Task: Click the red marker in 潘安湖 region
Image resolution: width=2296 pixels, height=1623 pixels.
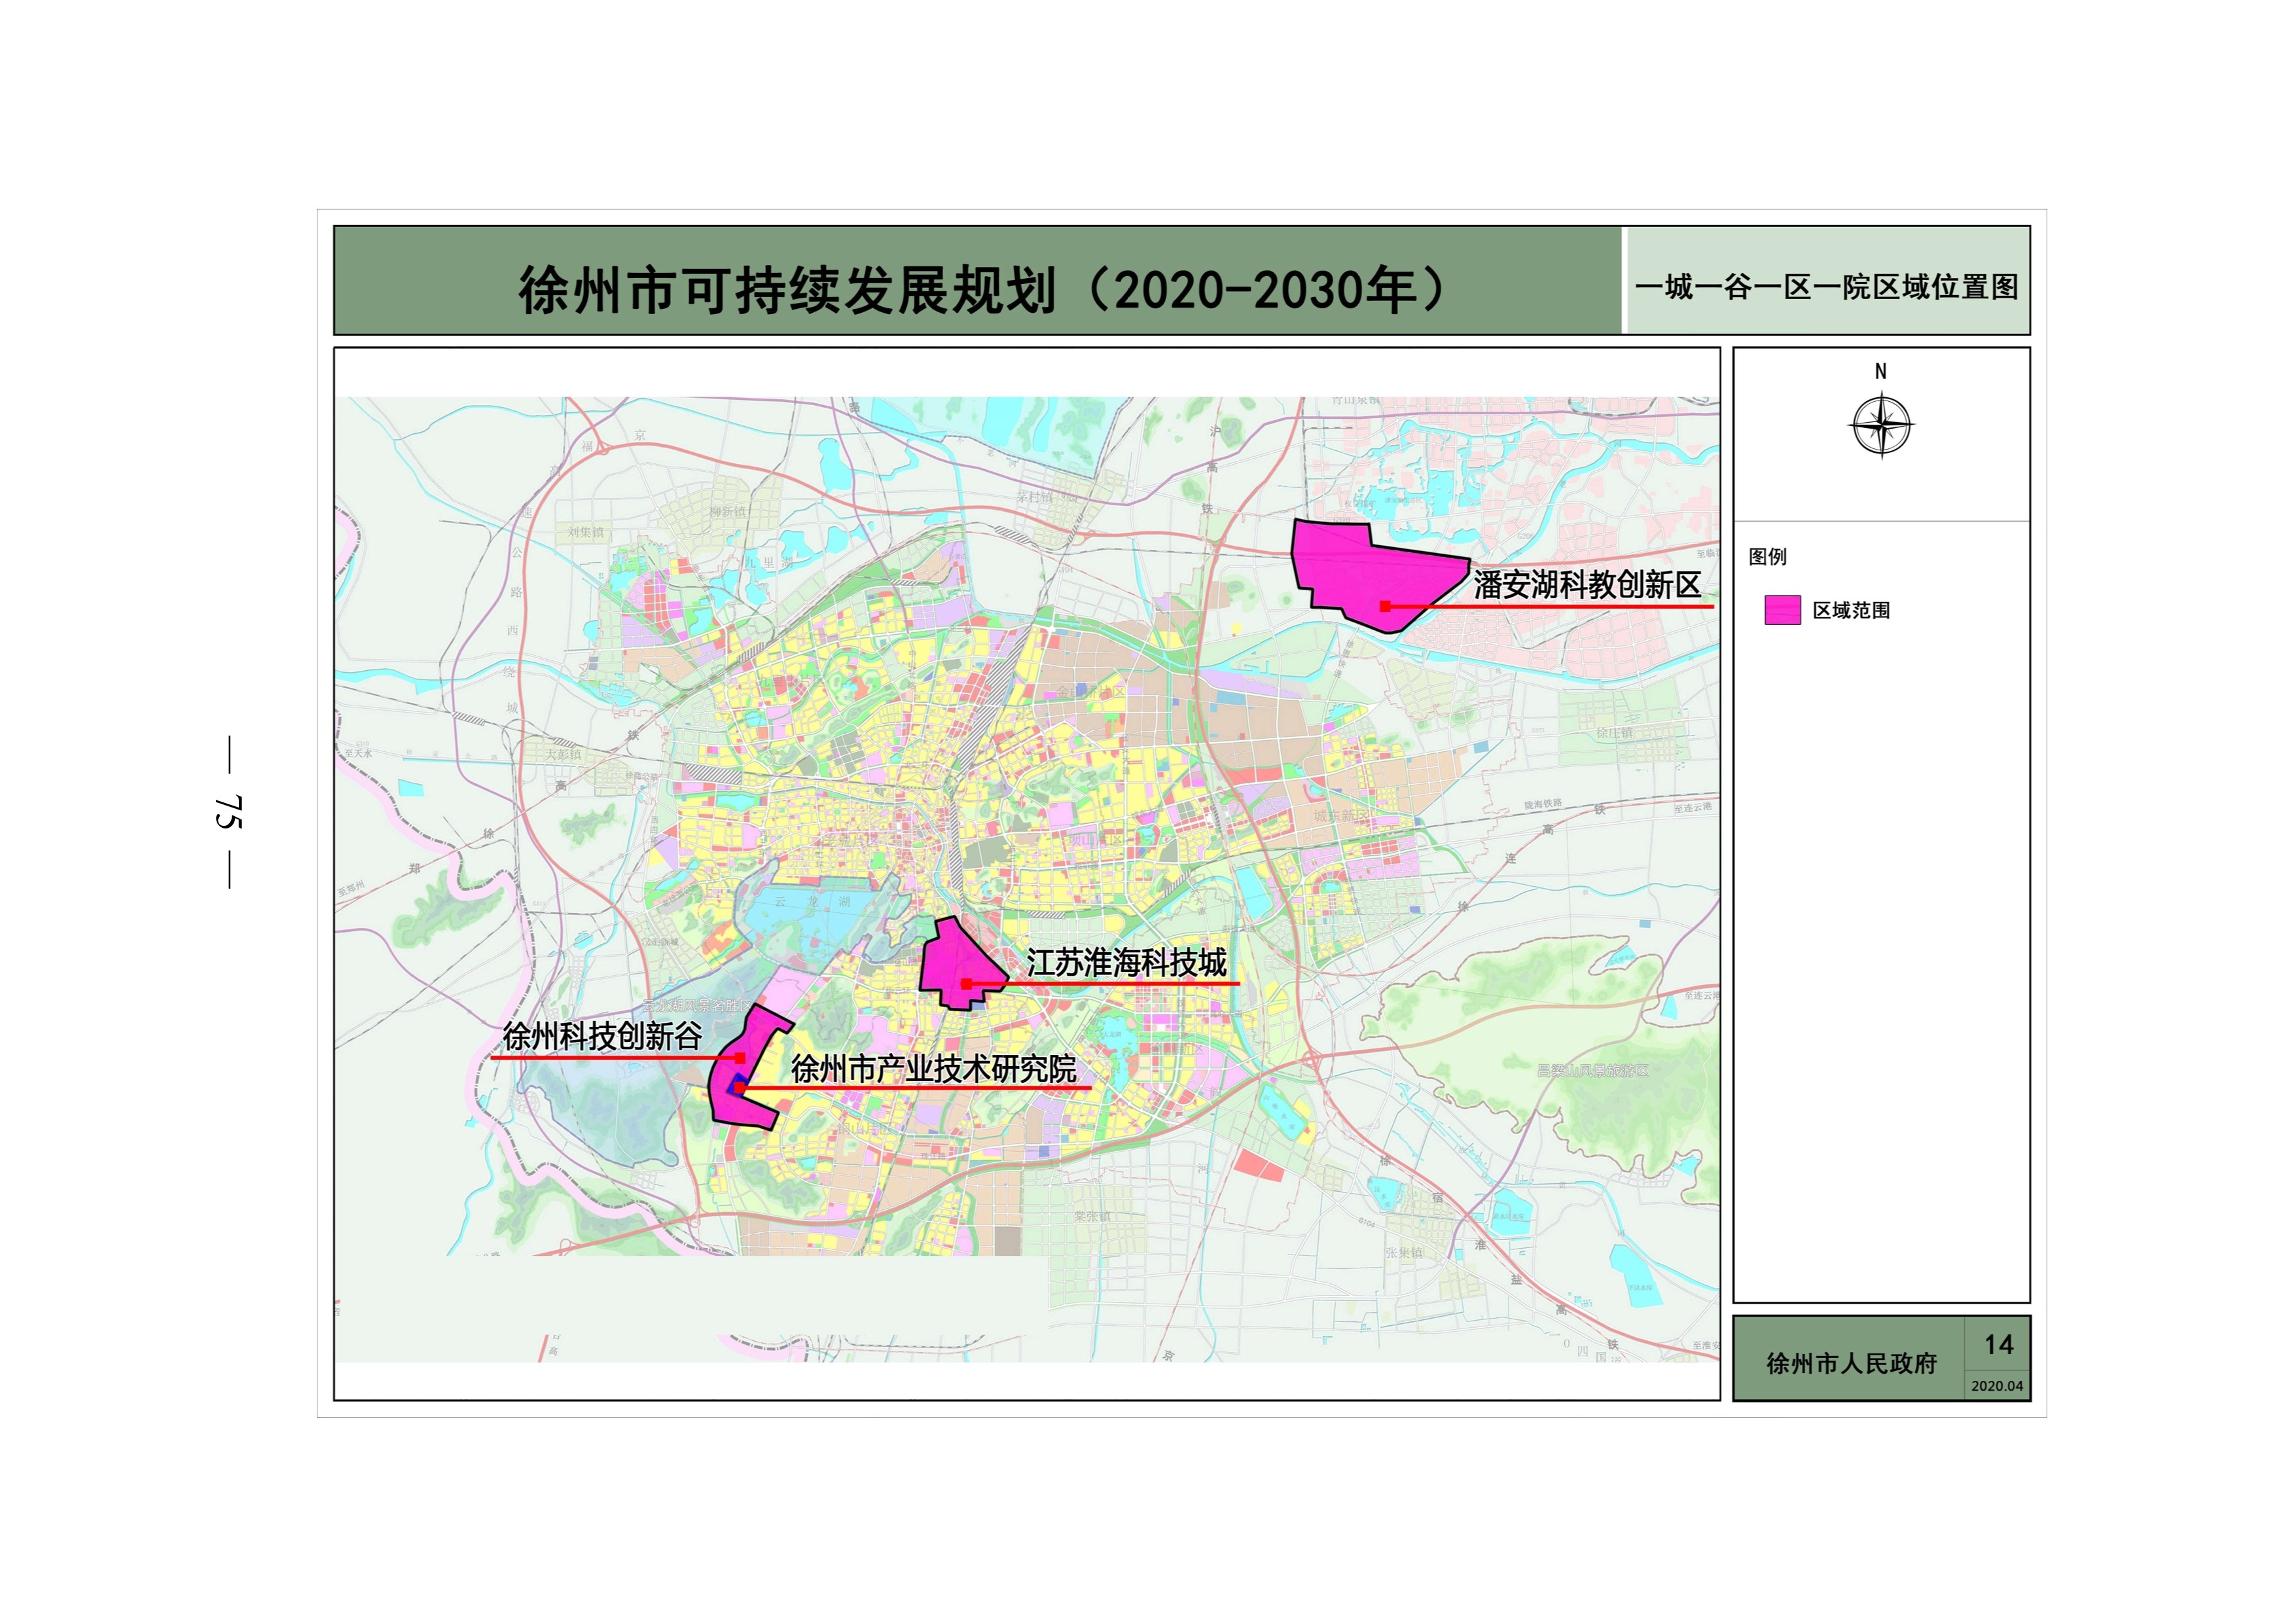Action: point(1385,606)
